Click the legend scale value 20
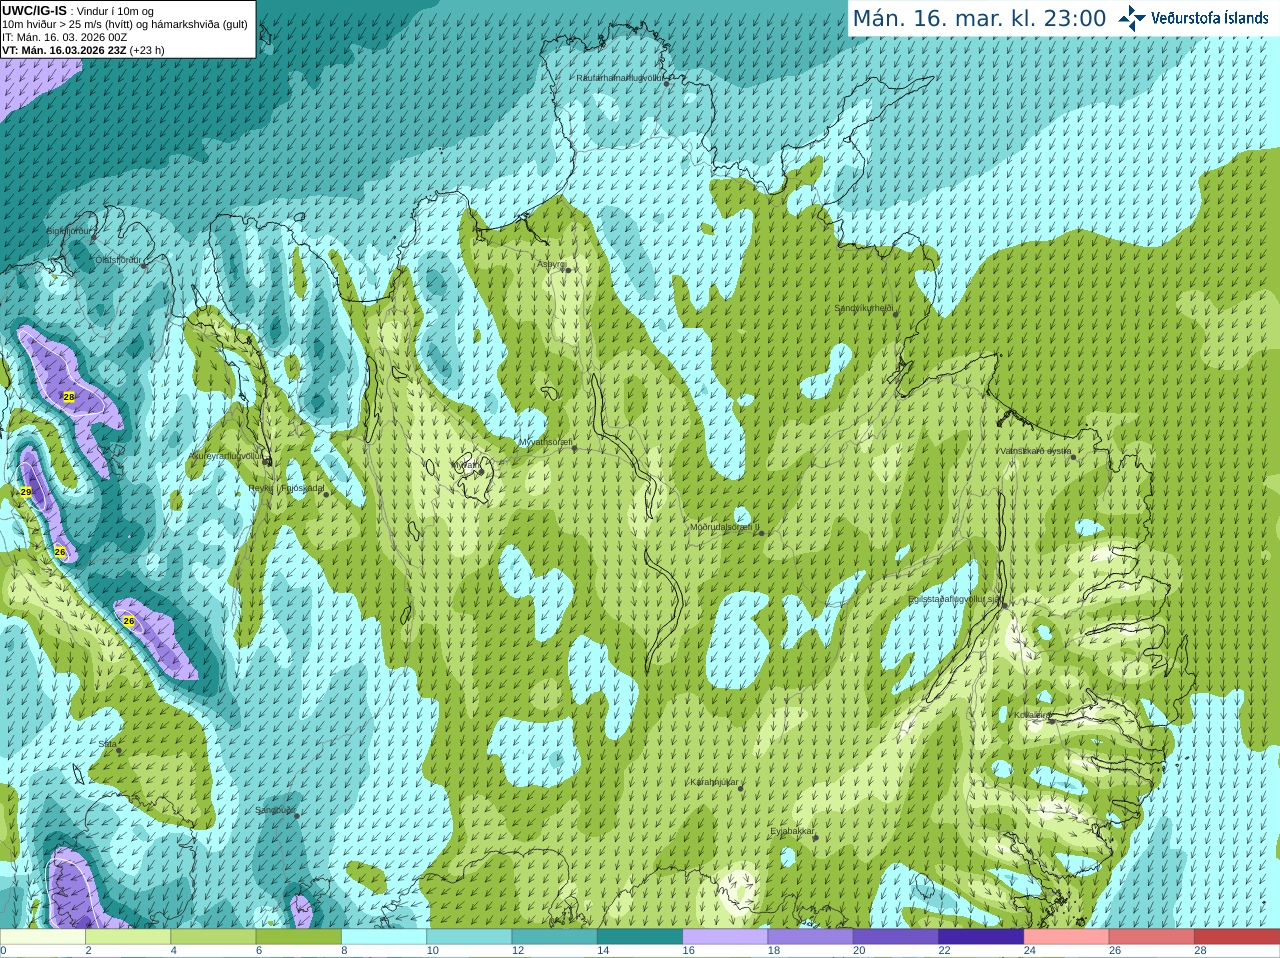 [859, 951]
